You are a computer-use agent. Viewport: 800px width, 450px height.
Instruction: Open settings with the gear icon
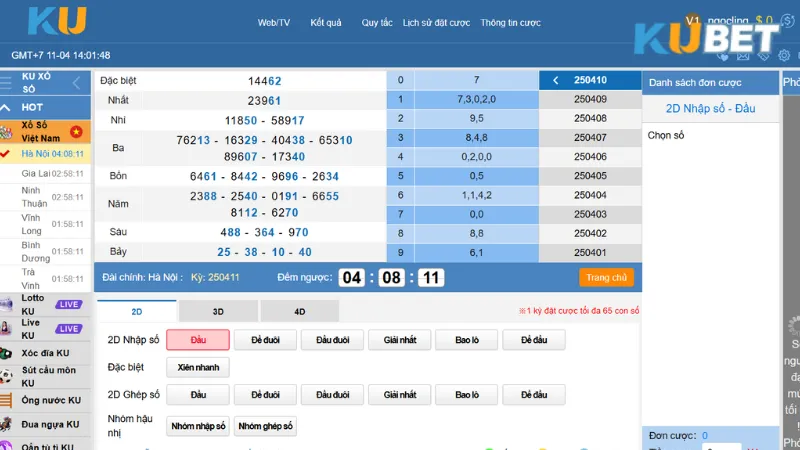point(784,55)
